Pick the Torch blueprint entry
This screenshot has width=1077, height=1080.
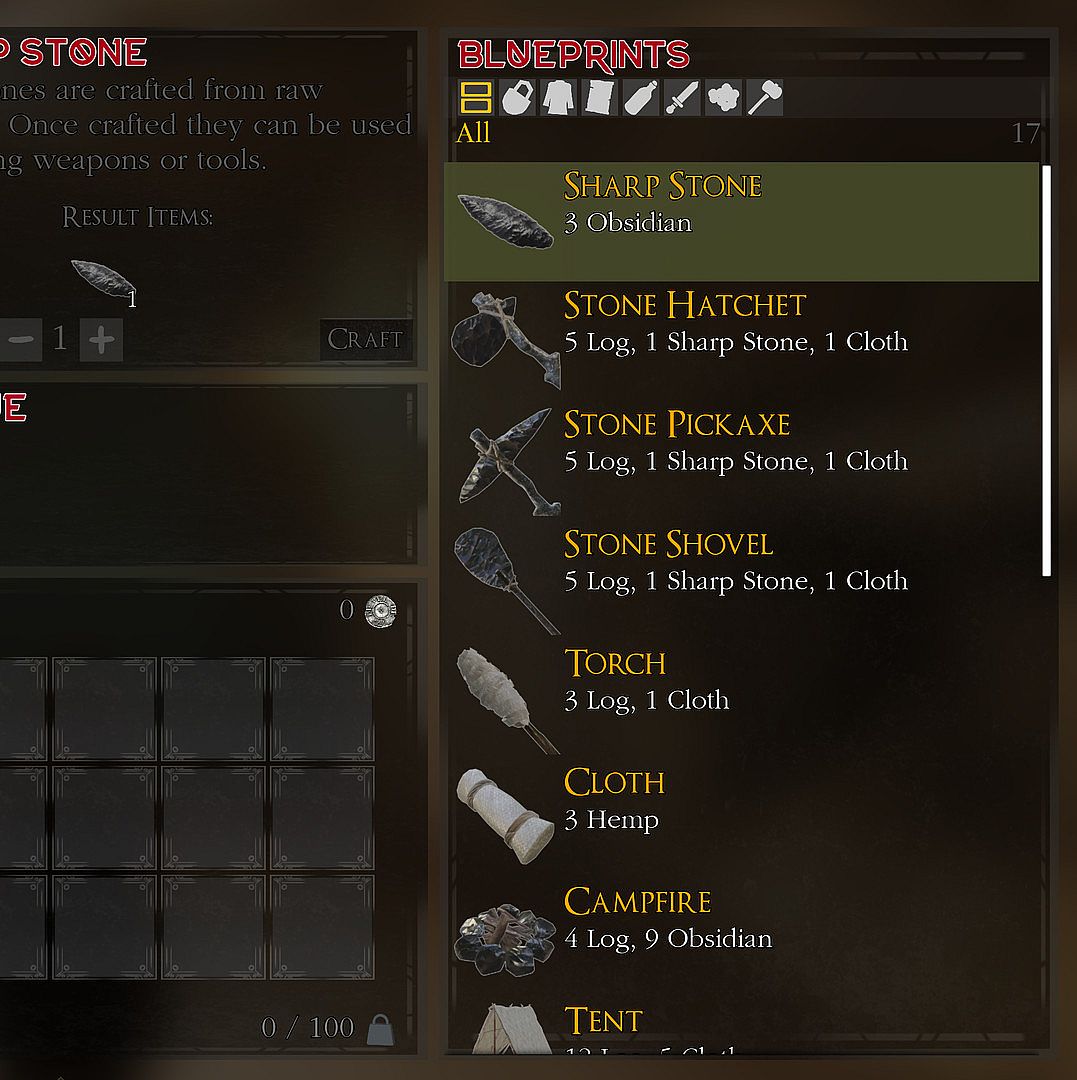point(742,698)
